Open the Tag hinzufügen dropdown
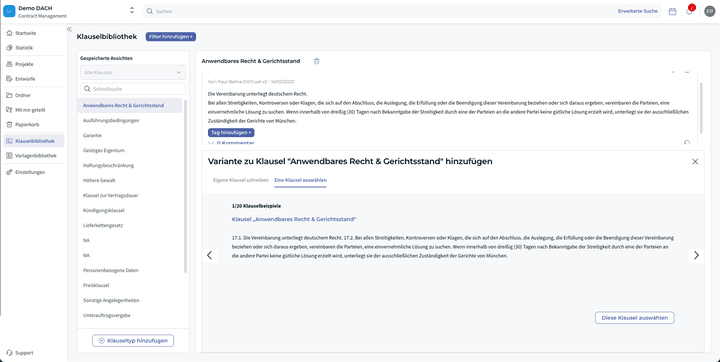This screenshot has width=720, height=362. 231,132
